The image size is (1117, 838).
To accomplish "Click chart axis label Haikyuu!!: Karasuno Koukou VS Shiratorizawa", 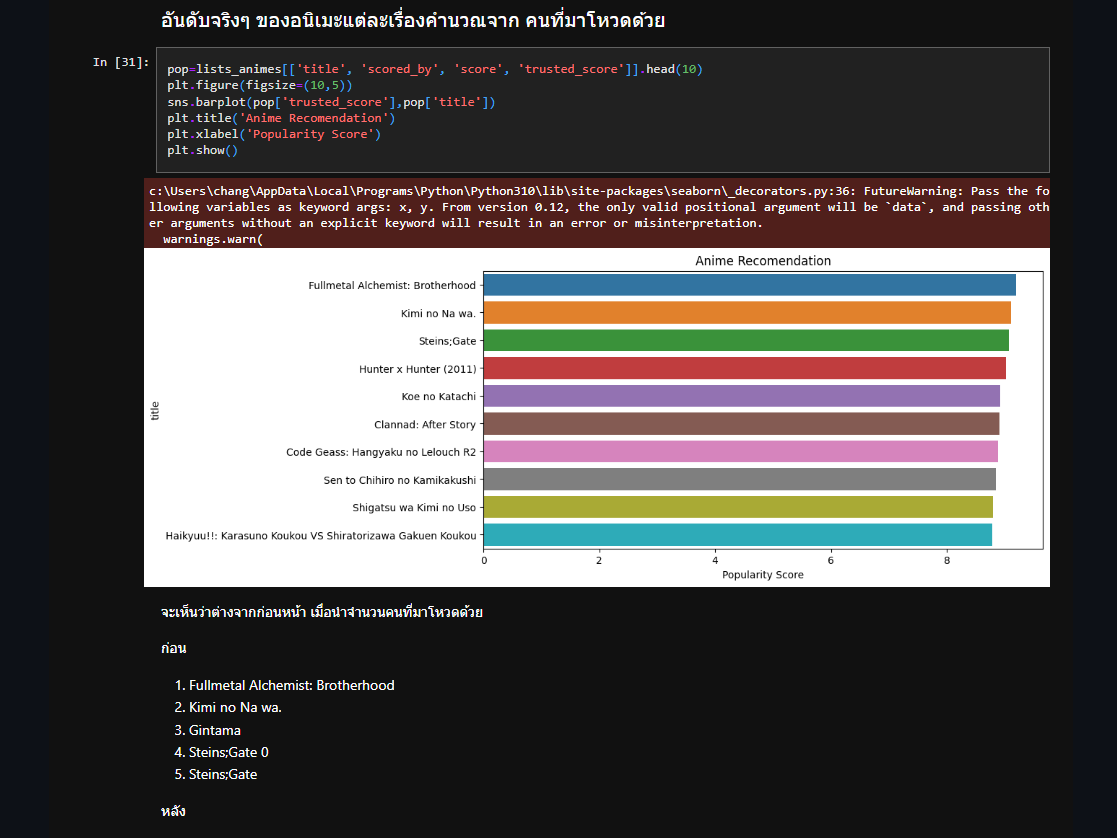I will pos(321,535).
